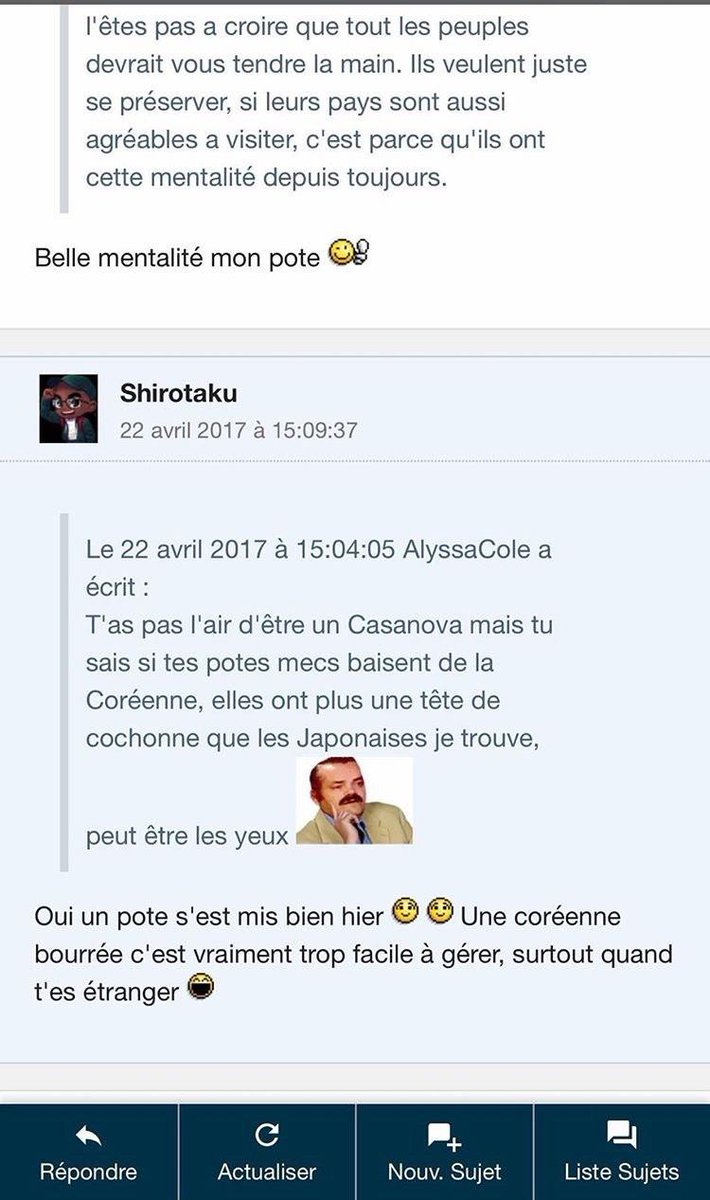Tap the Nouv. Sujet label in bottom bar
The image size is (710, 1200).
[x=444, y=1172]
